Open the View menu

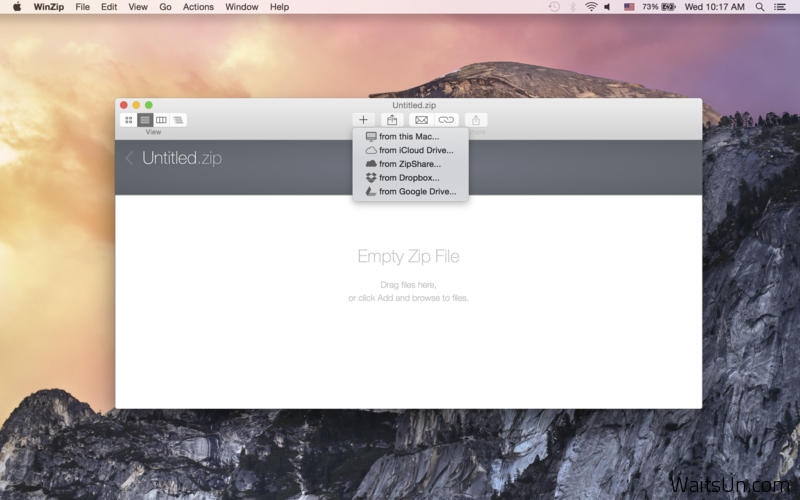138,7
